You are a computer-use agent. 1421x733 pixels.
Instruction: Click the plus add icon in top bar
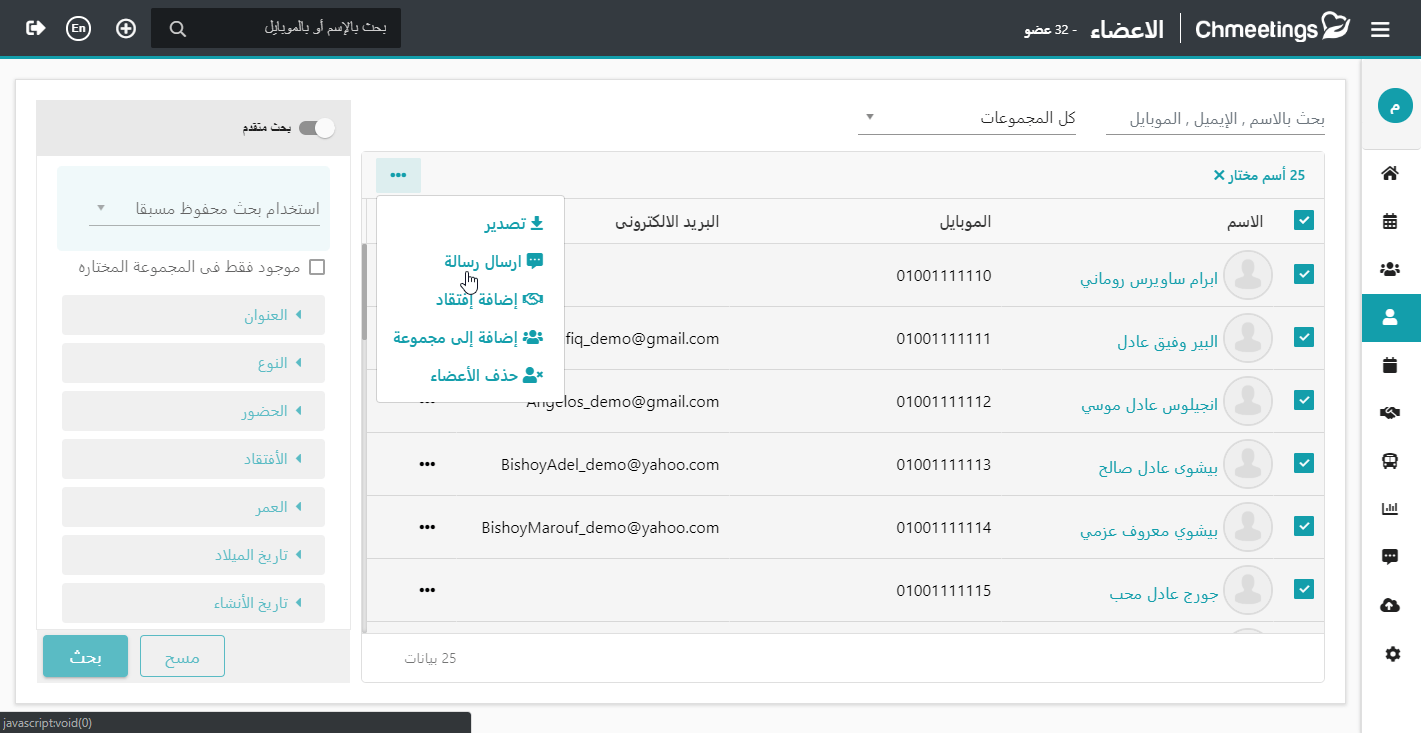126,28
